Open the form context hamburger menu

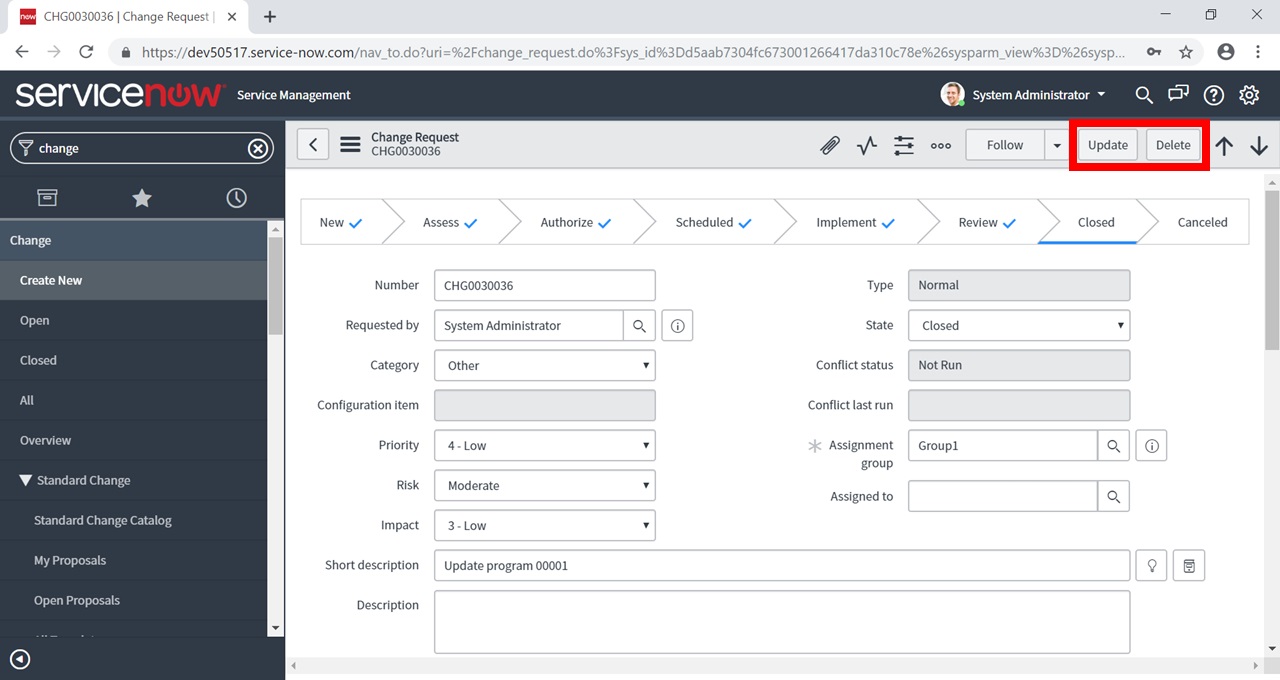(x=350, y=145)
